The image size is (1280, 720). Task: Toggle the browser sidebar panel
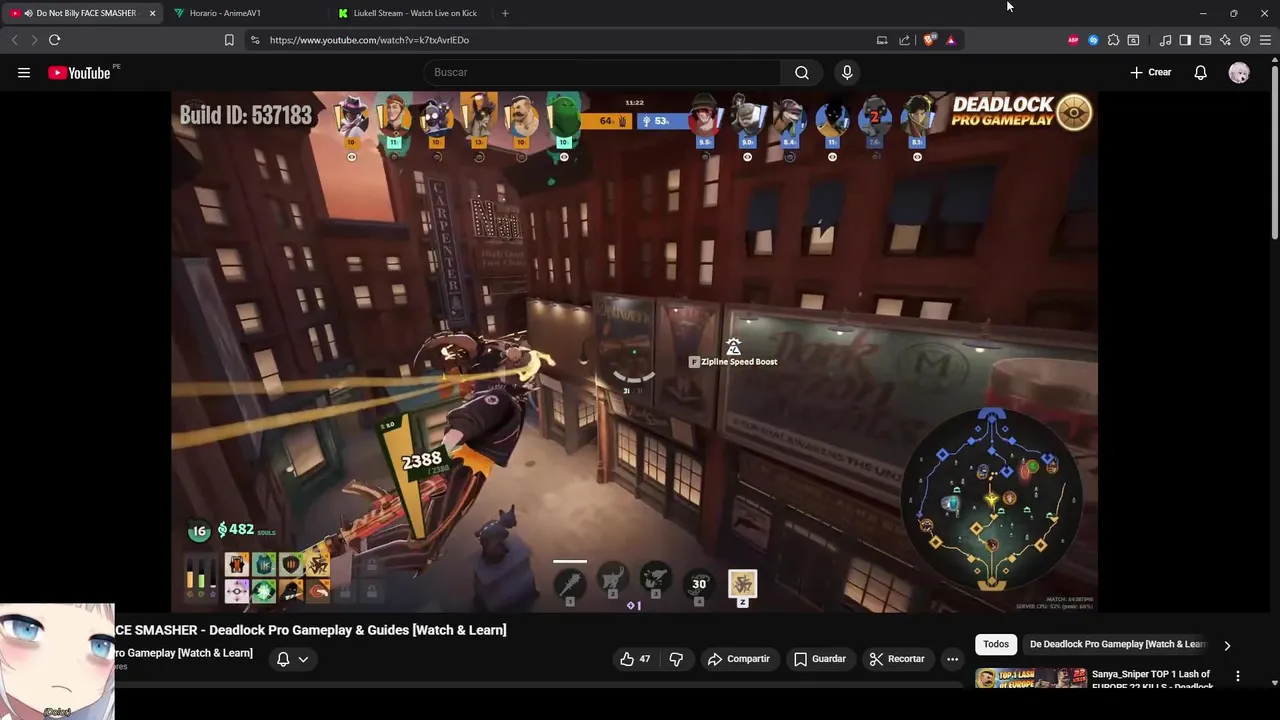(1185, 40)
